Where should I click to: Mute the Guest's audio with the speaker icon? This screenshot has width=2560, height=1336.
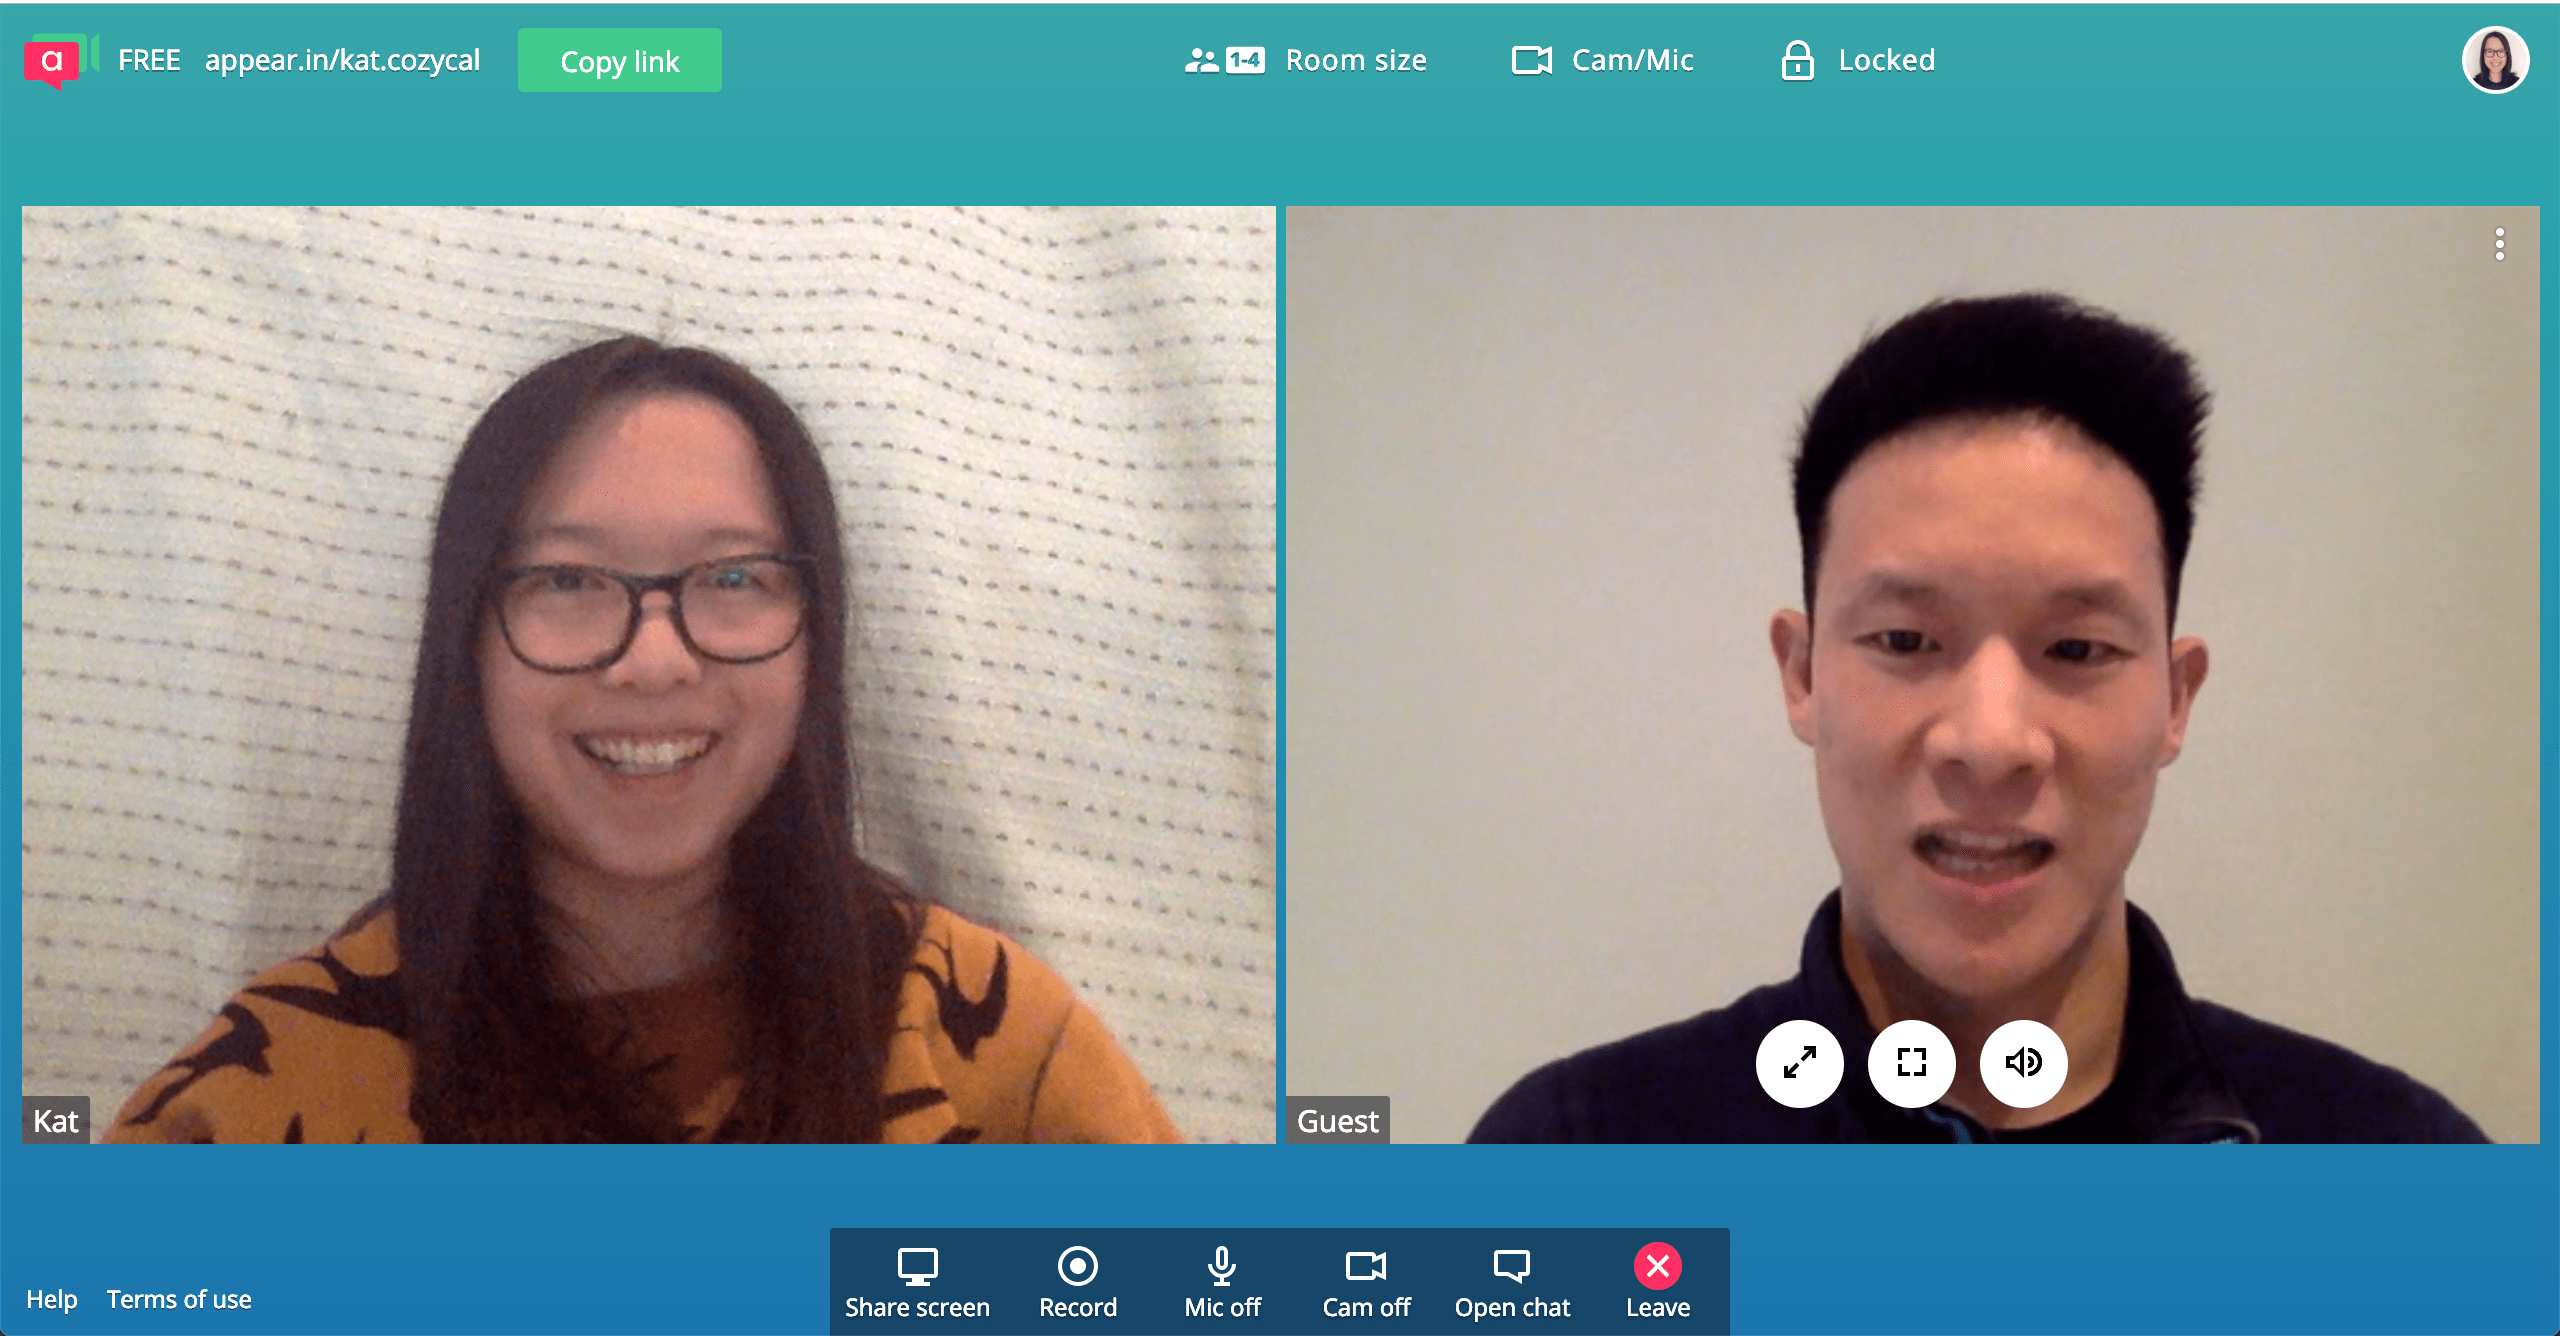coord(2023,1064)
